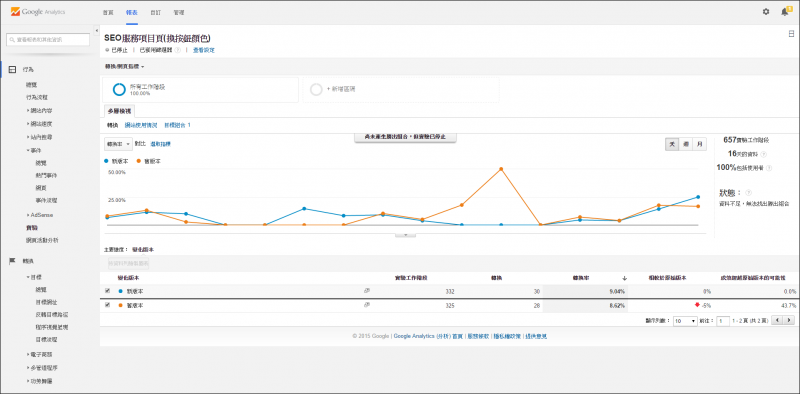Image resolution: width=800 pixels, height=395 pixels.
Task: Open the 轉換率 metric dropdown above the chart
Action: tap(118, 144)
